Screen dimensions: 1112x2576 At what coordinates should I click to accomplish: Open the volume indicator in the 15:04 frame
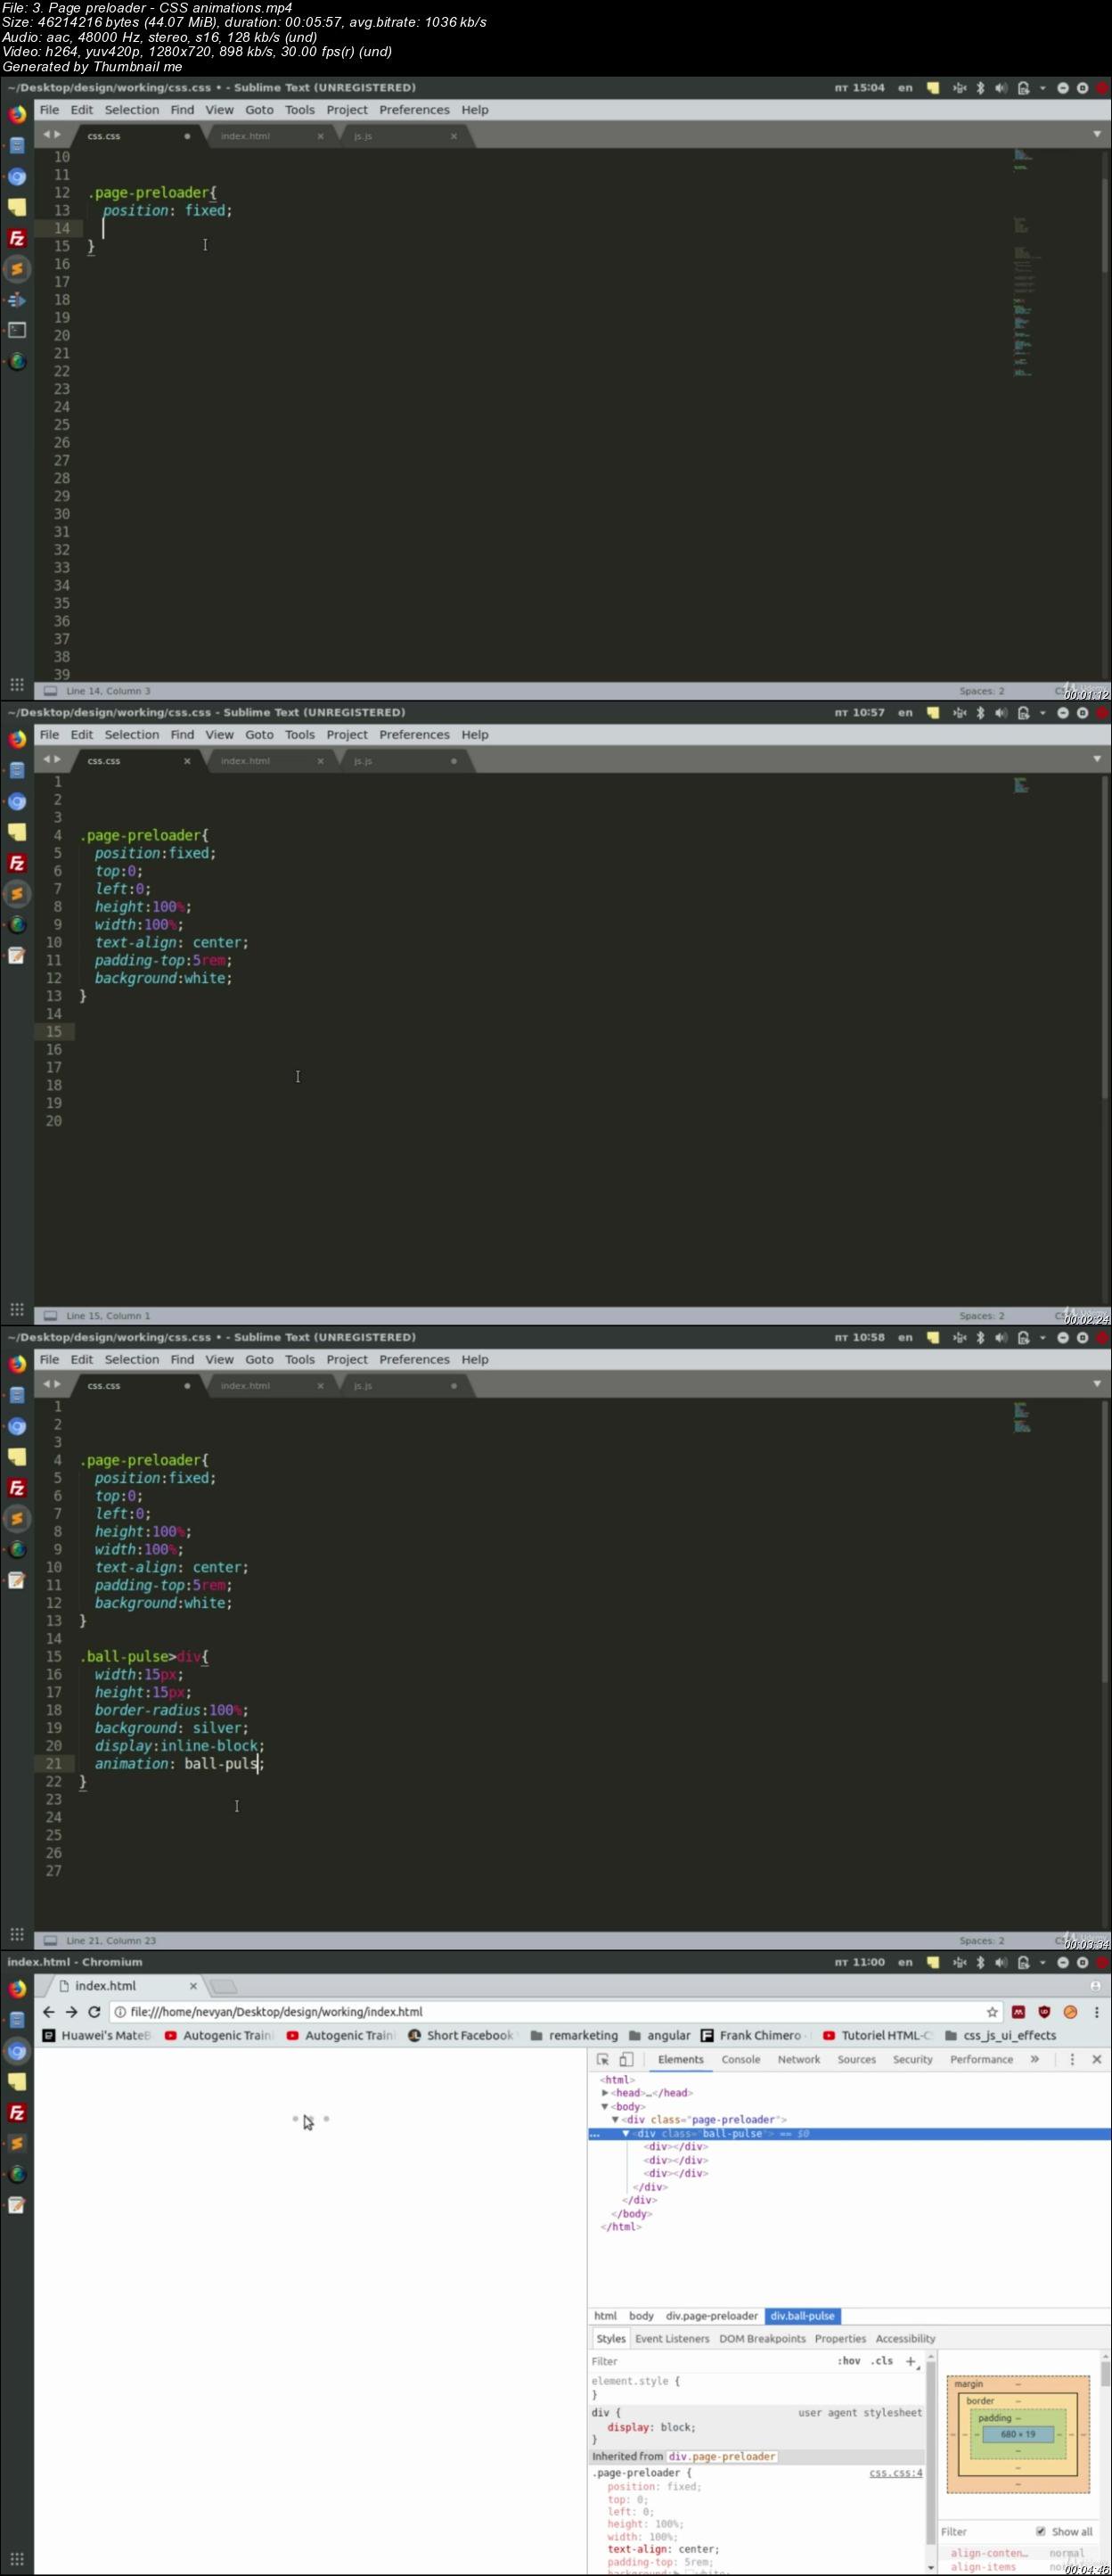coord(1001,88)
